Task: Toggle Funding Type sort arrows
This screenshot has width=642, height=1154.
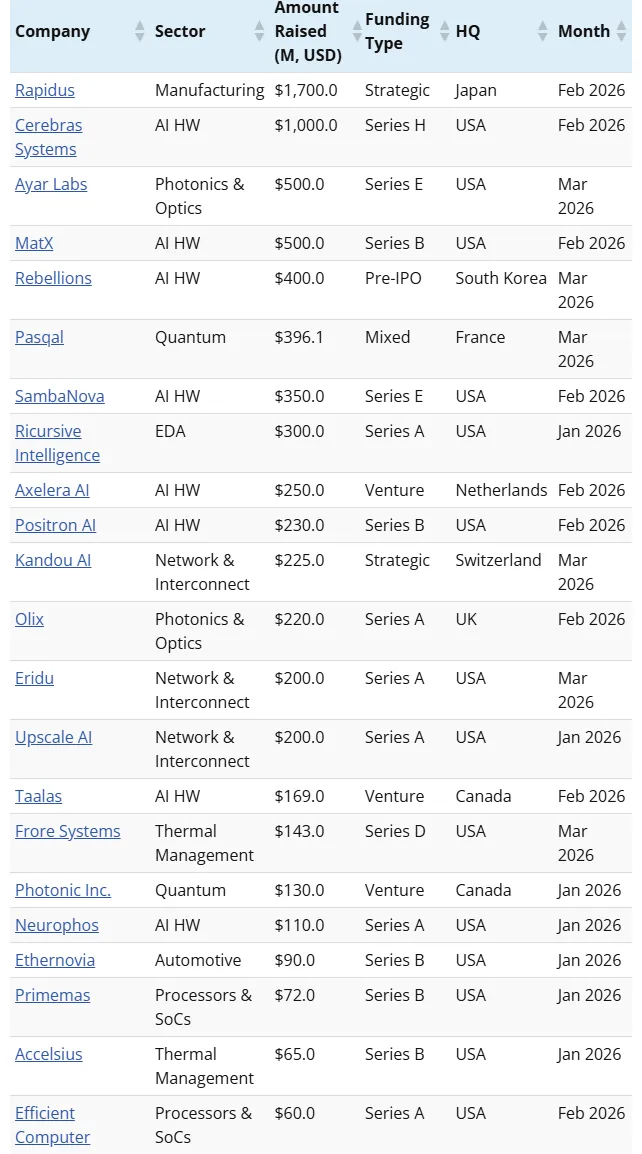Action: tap(444, 32)
